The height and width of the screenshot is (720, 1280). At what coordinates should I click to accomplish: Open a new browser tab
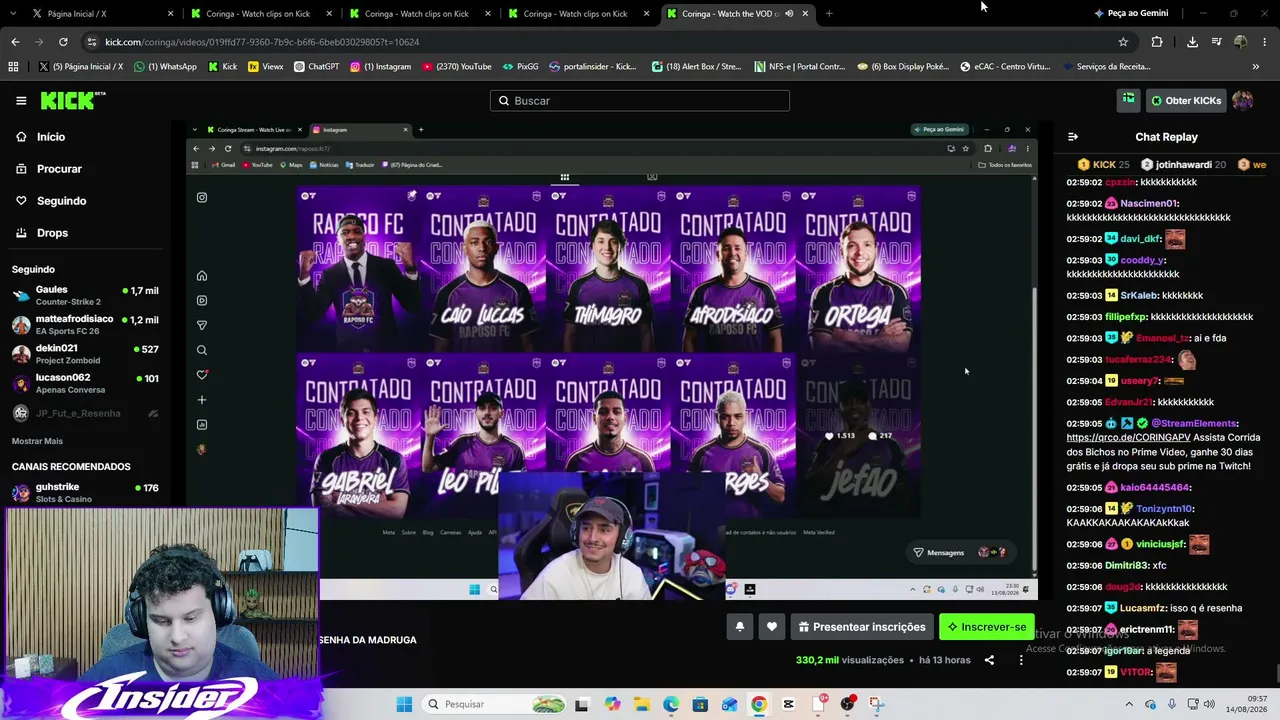point(829,14)
